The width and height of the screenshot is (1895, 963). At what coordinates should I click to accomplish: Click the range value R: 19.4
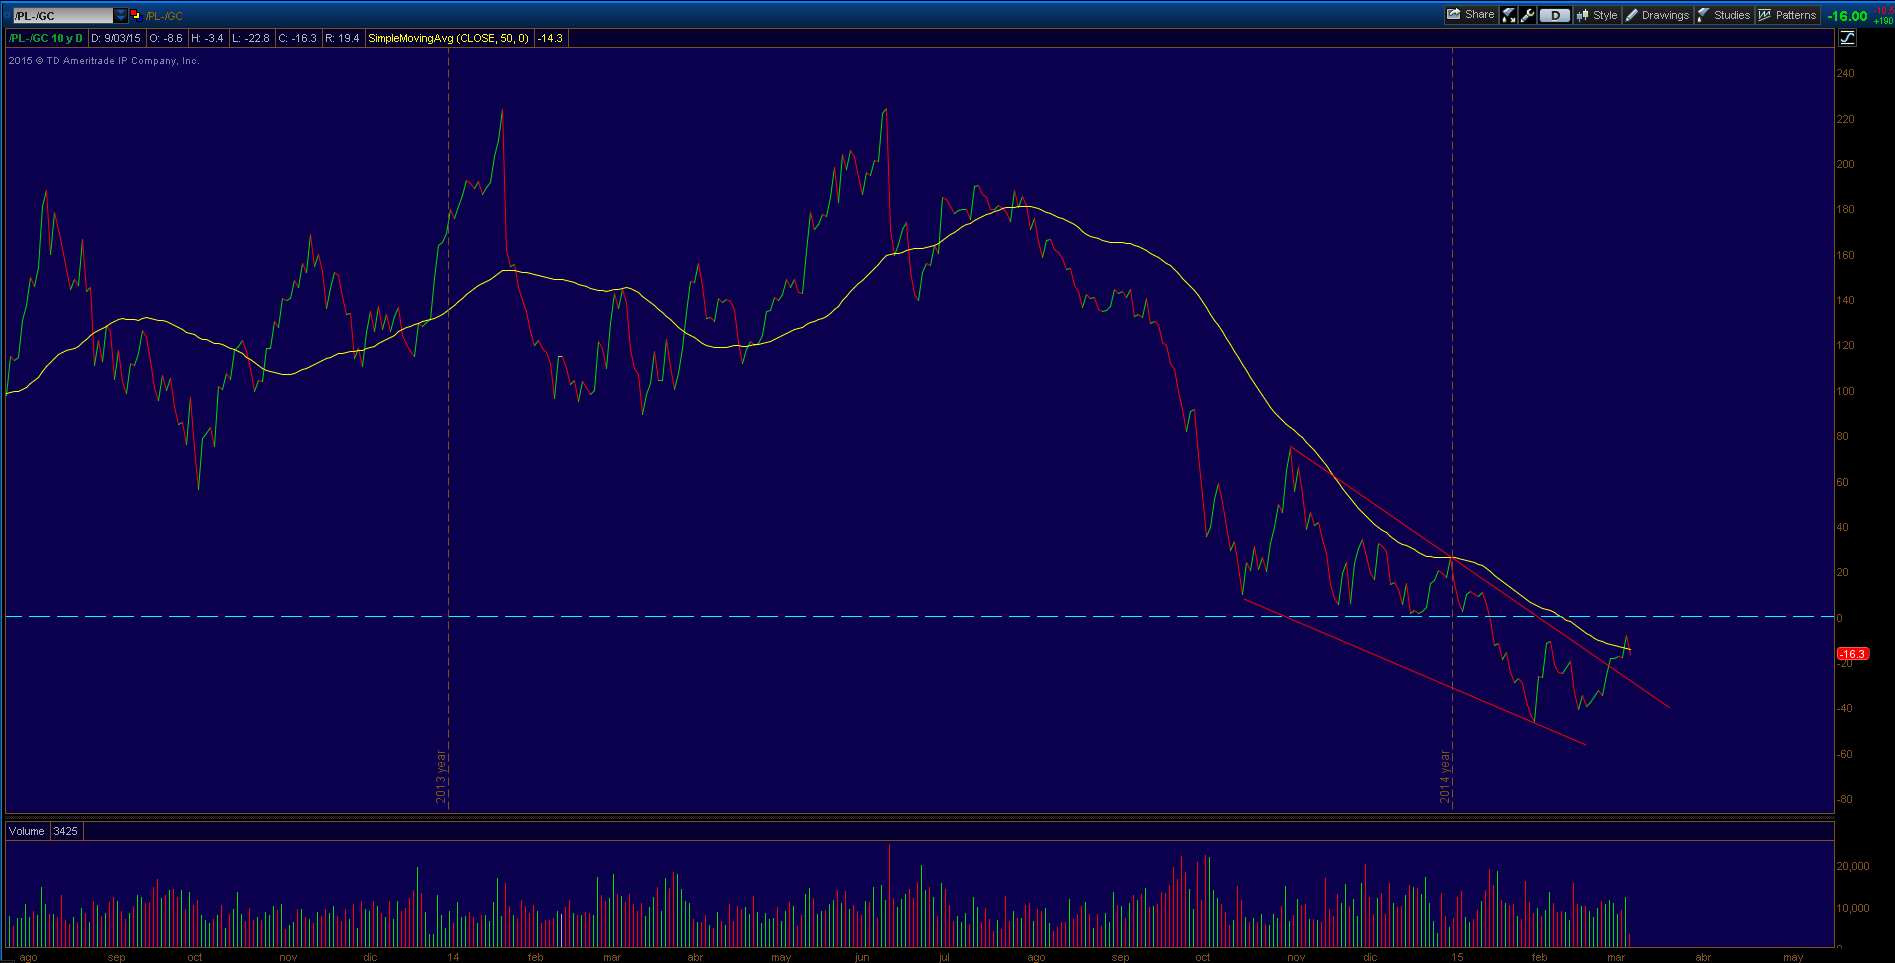pos(342,38)
